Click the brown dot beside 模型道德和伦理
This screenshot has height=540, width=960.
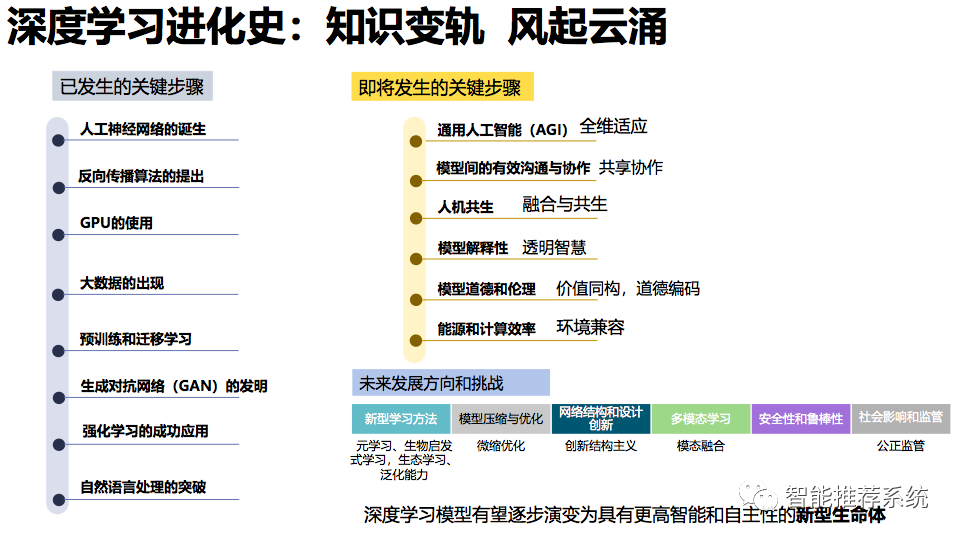pyautogui.click(x=416, y=299)
